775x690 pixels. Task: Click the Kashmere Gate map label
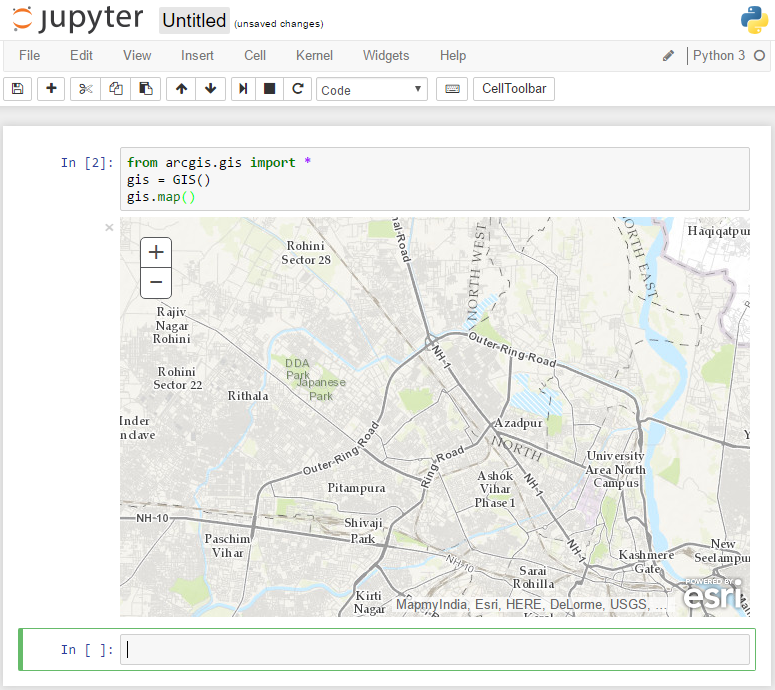[x=646, y=562]
